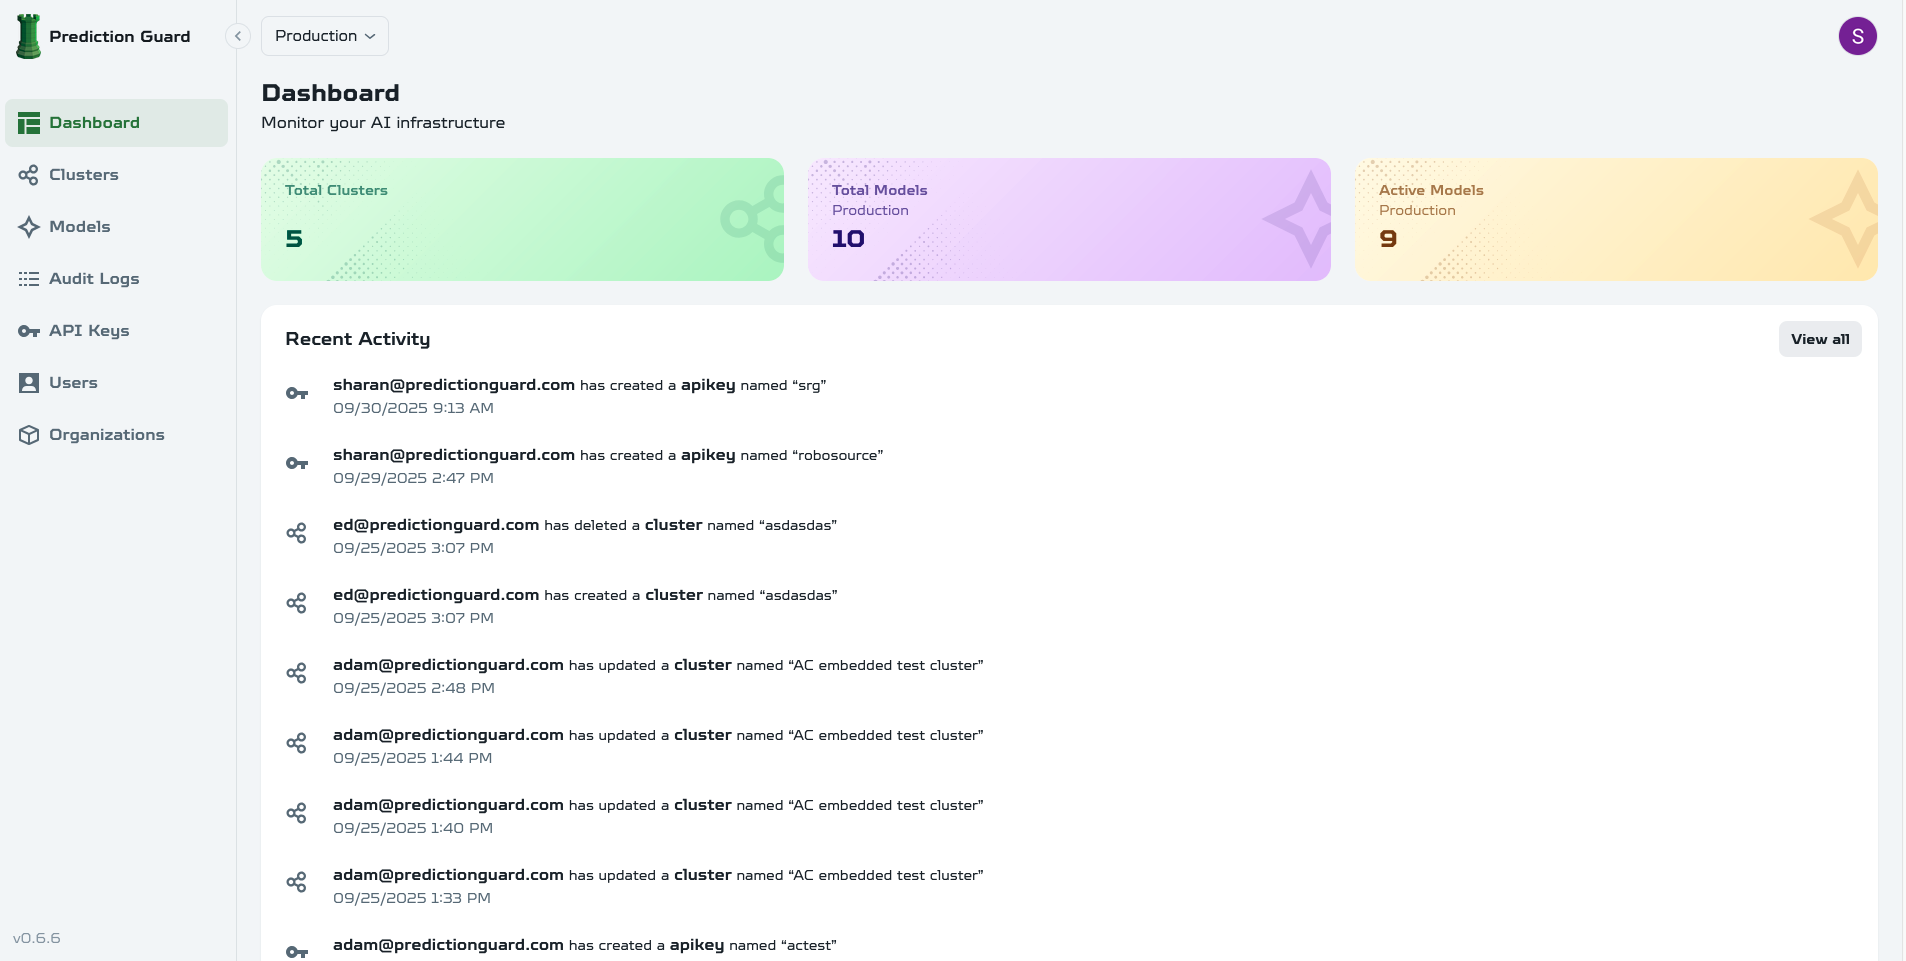
Task: Click View all recent activity
Action: coord(1819,339)
